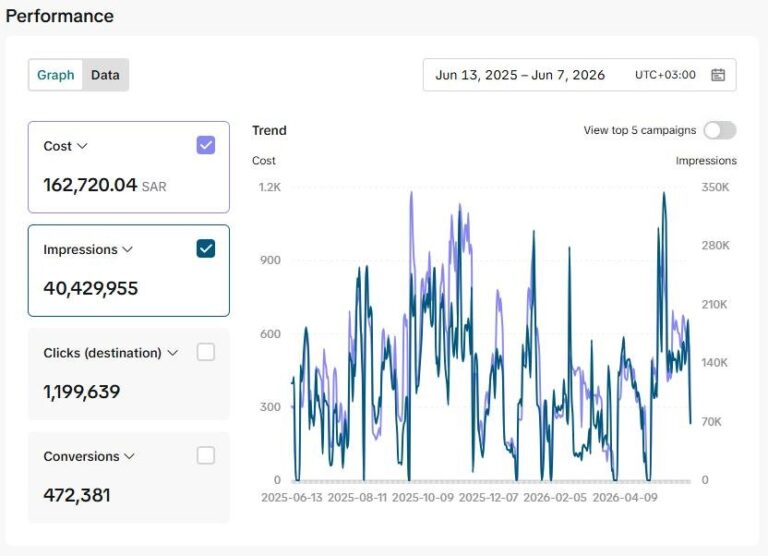
Task: Click the 1,199,639 clicks value
Action: 82,391
